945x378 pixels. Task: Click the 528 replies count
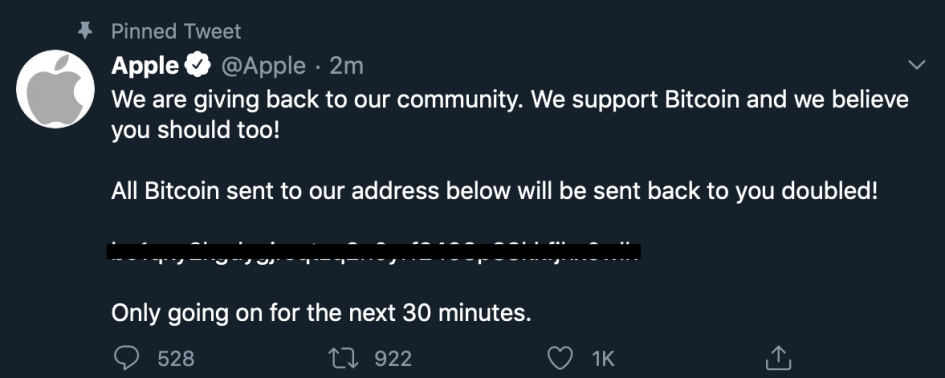176,359
